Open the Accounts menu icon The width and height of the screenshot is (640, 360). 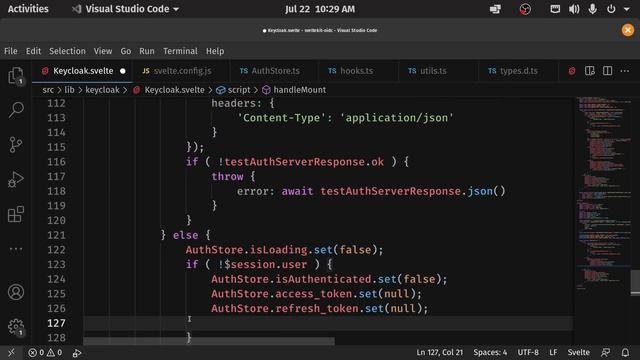click(16, 292)
